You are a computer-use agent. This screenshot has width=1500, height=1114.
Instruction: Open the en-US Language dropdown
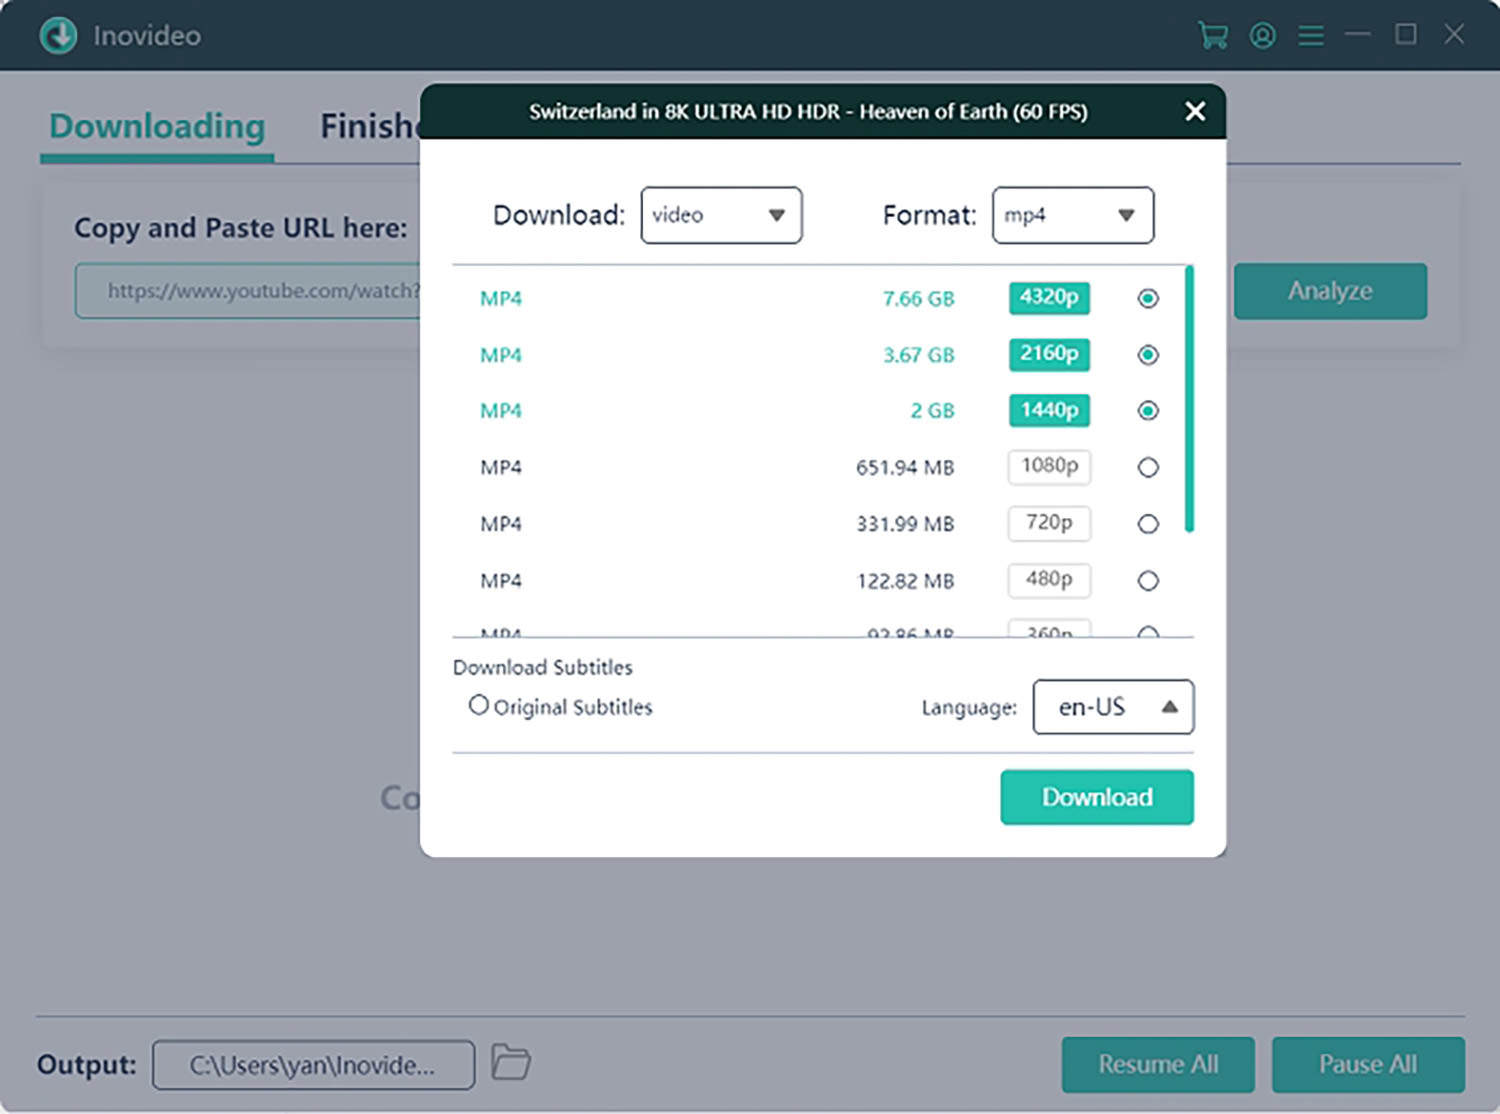(x=1113, y=707)
